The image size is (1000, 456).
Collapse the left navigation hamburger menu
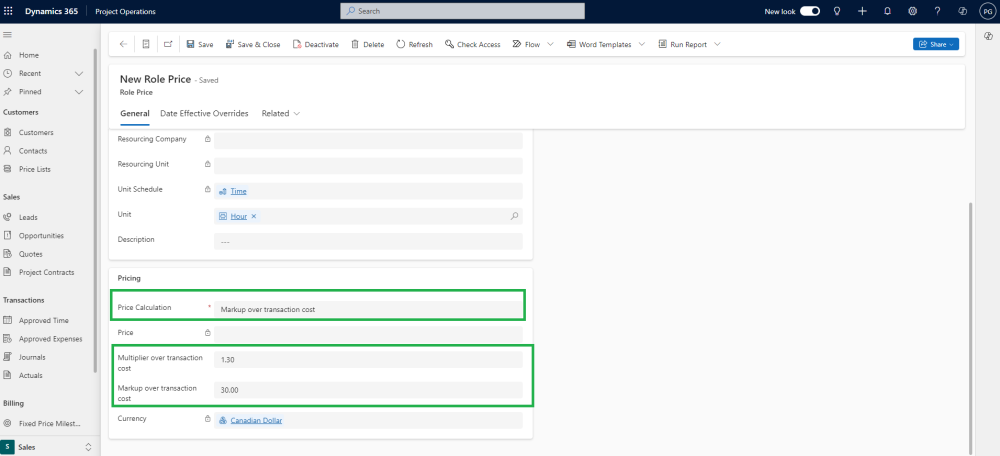pyautogui.click(x=8, y=34)
